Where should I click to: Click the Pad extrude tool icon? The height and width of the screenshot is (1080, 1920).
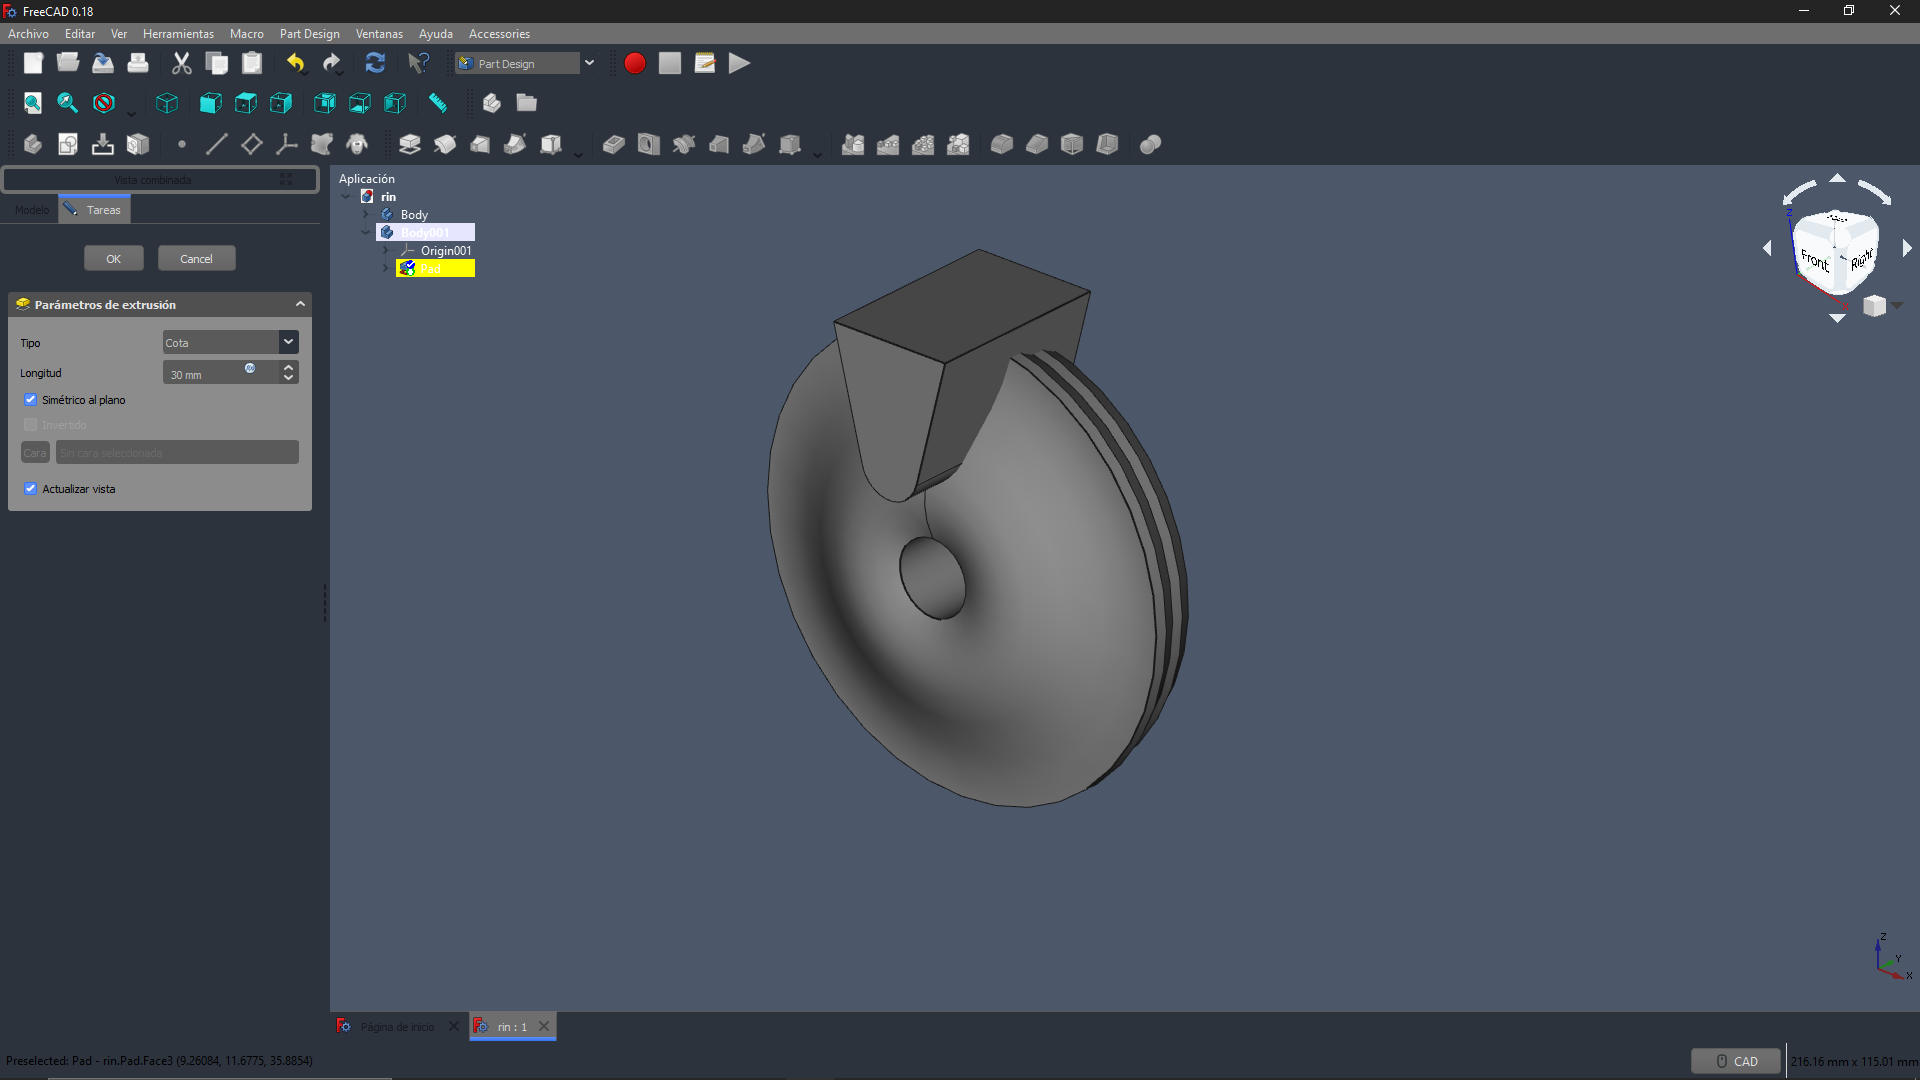click(x=409, y=144)
